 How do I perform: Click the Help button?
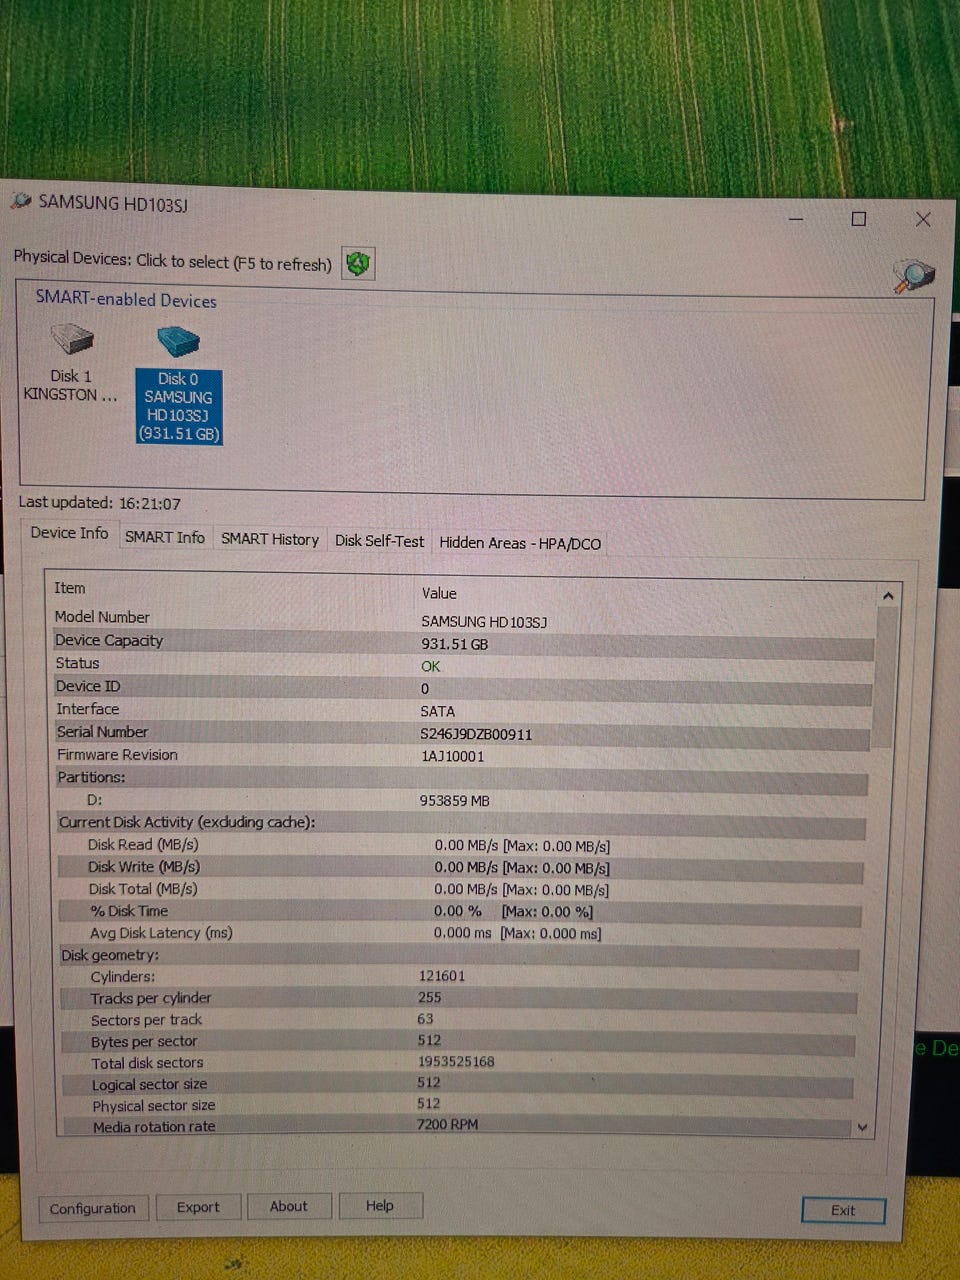click(x=380, y=1205)
